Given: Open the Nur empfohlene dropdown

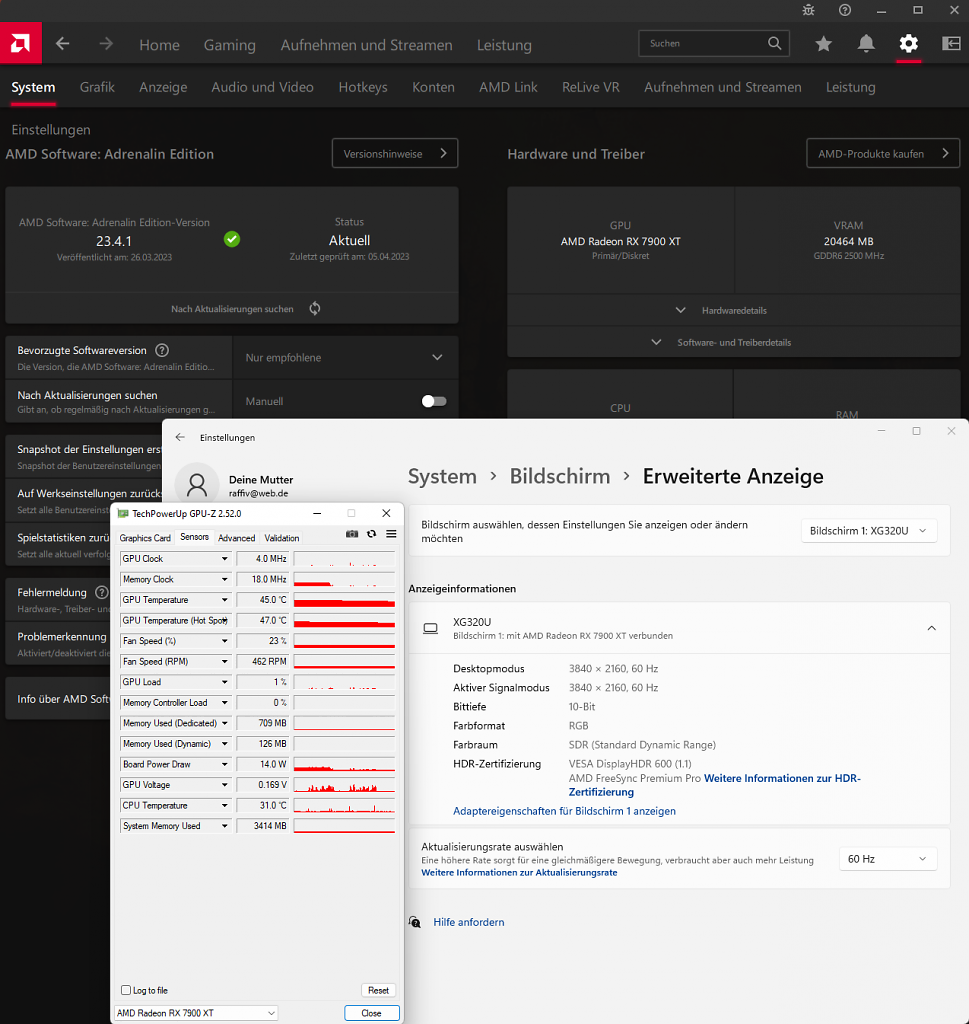Looking at the screenshot, I should click(x=345, y=357).
